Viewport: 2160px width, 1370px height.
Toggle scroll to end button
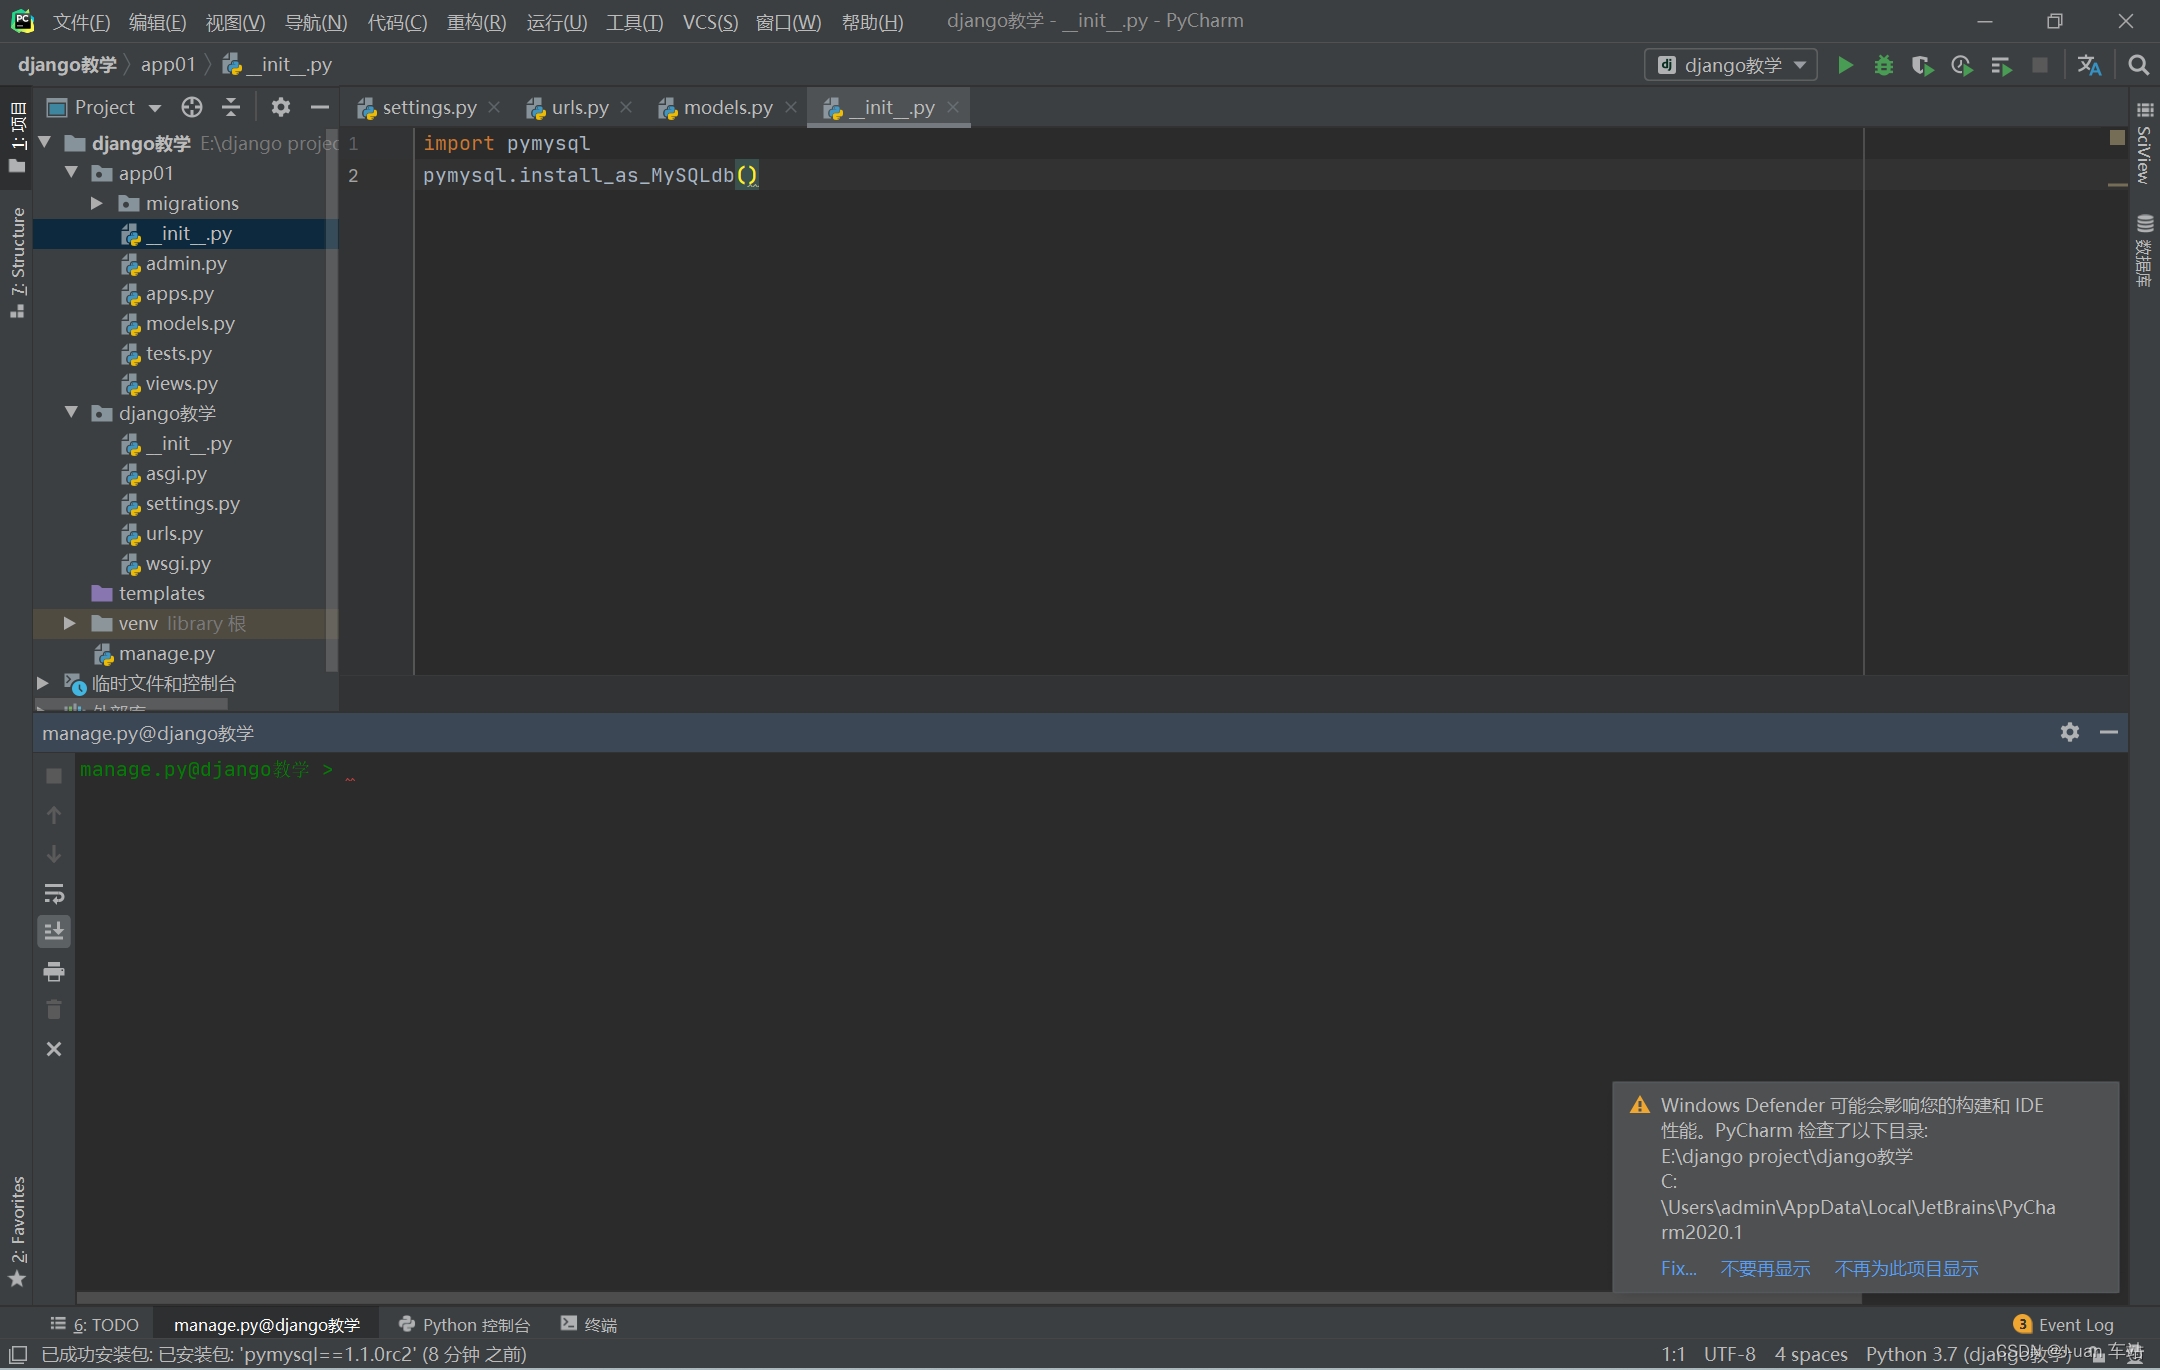[x=54, y=931]
